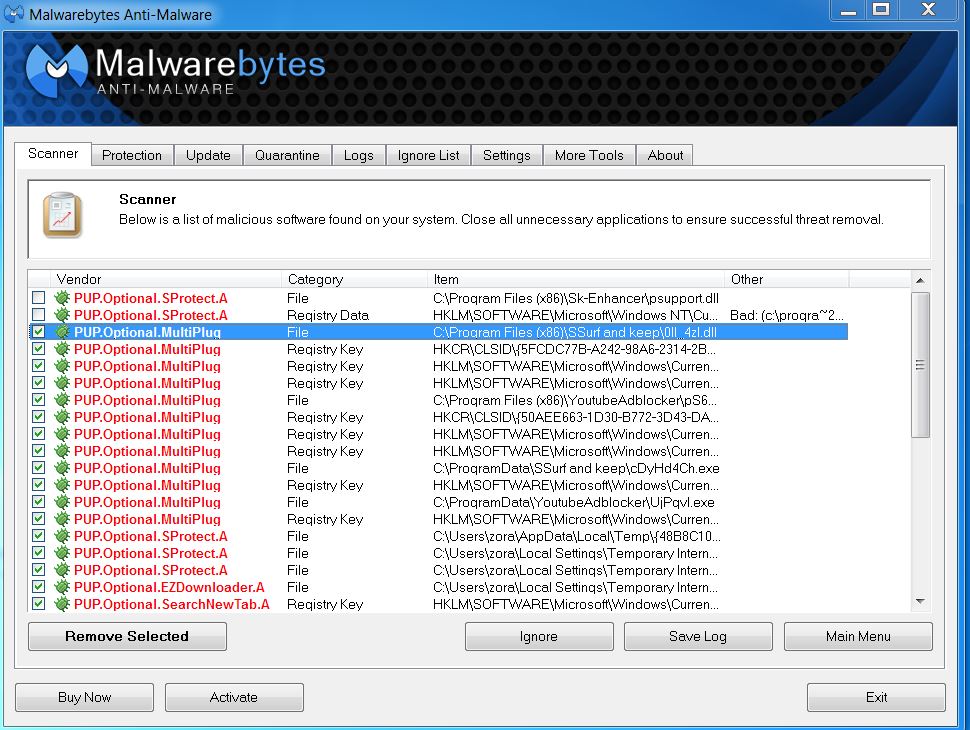Click bug icon of SearchNewTab.A row

[62, 604]
